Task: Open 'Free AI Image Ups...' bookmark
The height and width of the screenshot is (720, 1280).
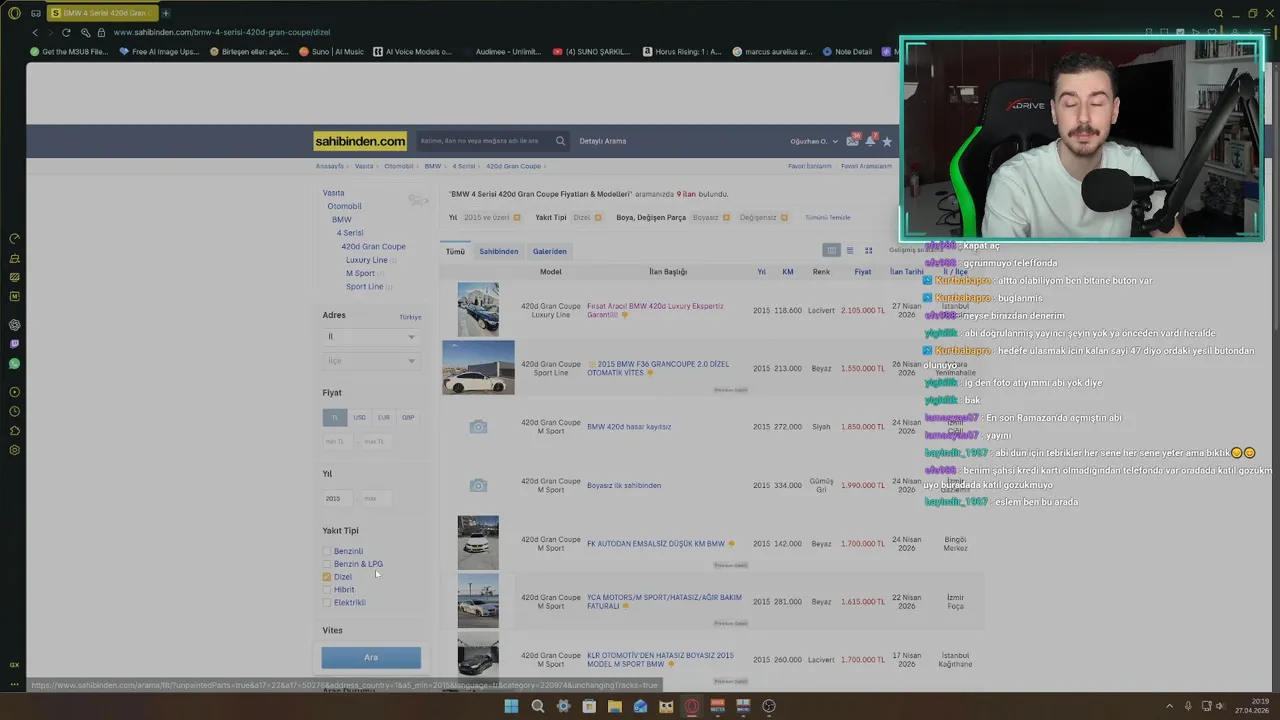Action: pyautogui.click(x=159, y=51)
